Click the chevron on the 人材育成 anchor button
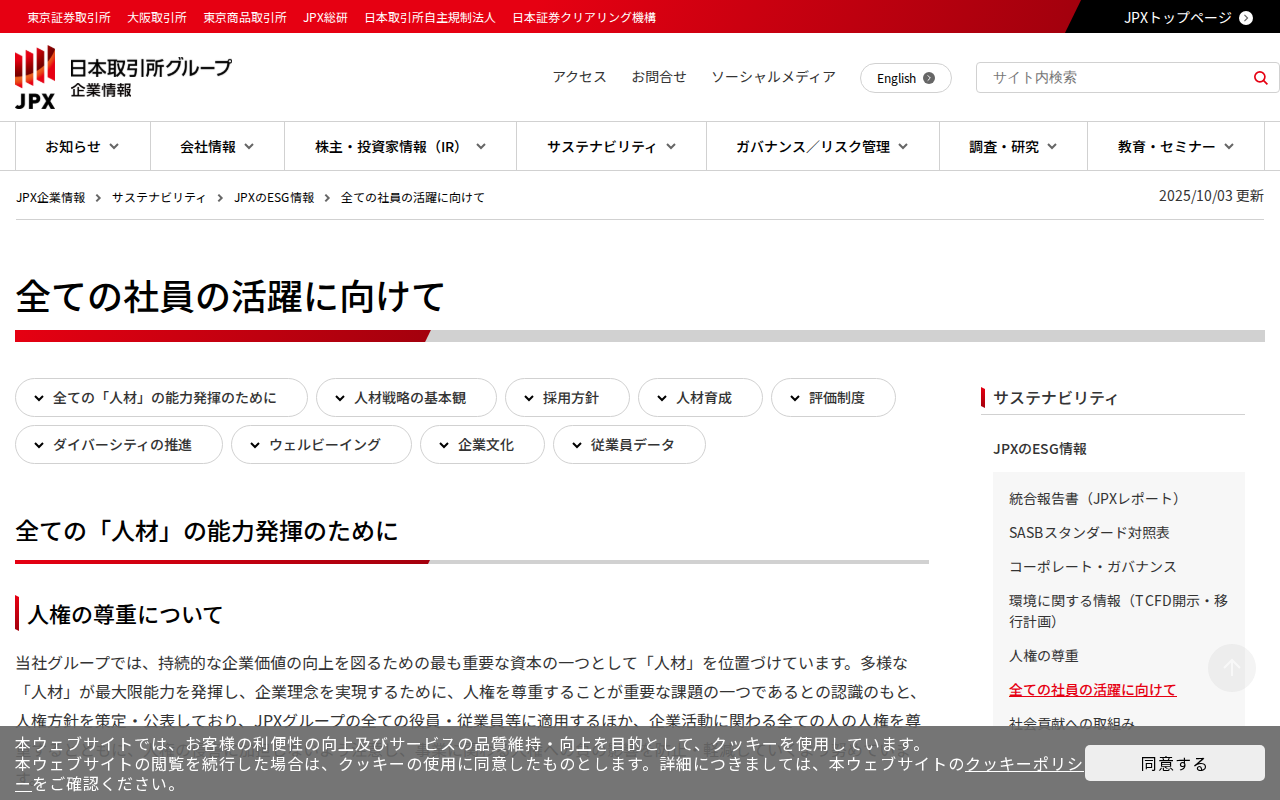 [x=662, y=398]
